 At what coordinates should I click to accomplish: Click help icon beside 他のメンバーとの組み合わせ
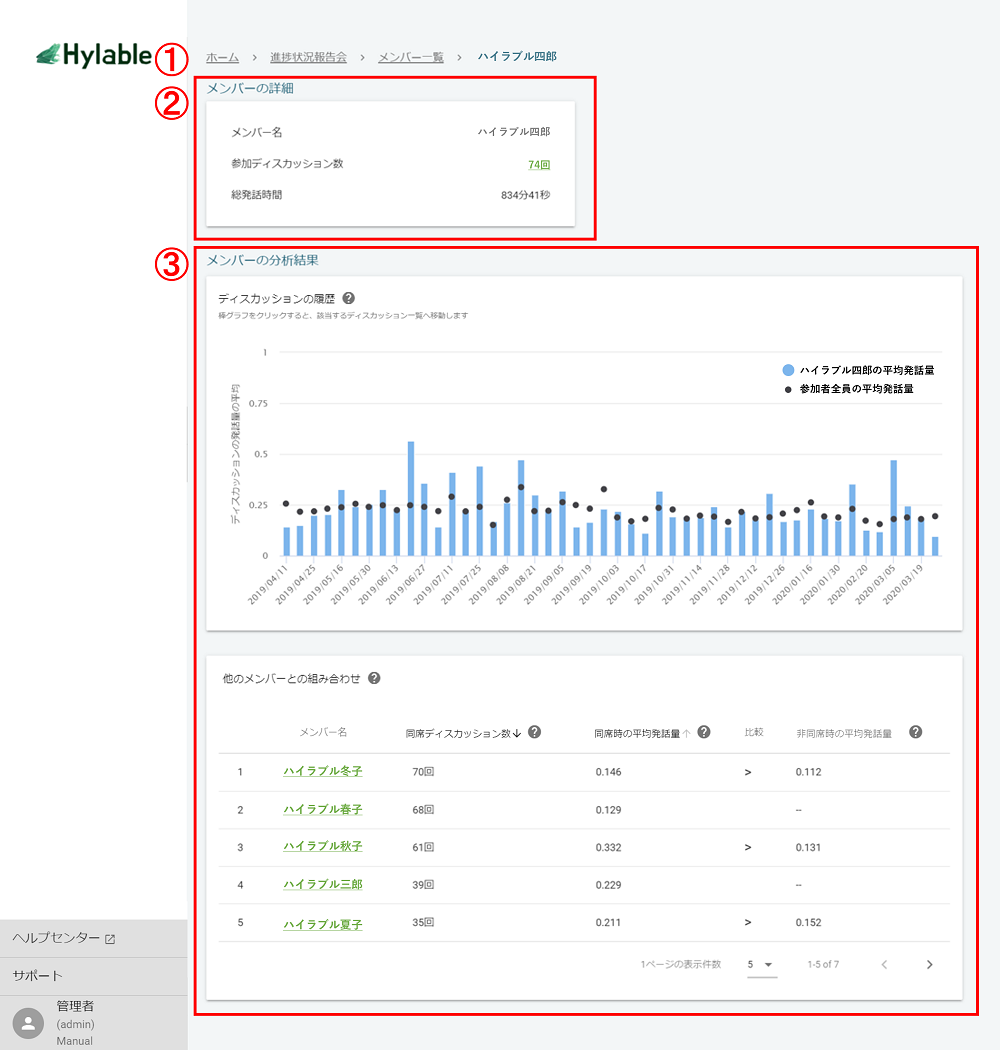coord(374,678)
